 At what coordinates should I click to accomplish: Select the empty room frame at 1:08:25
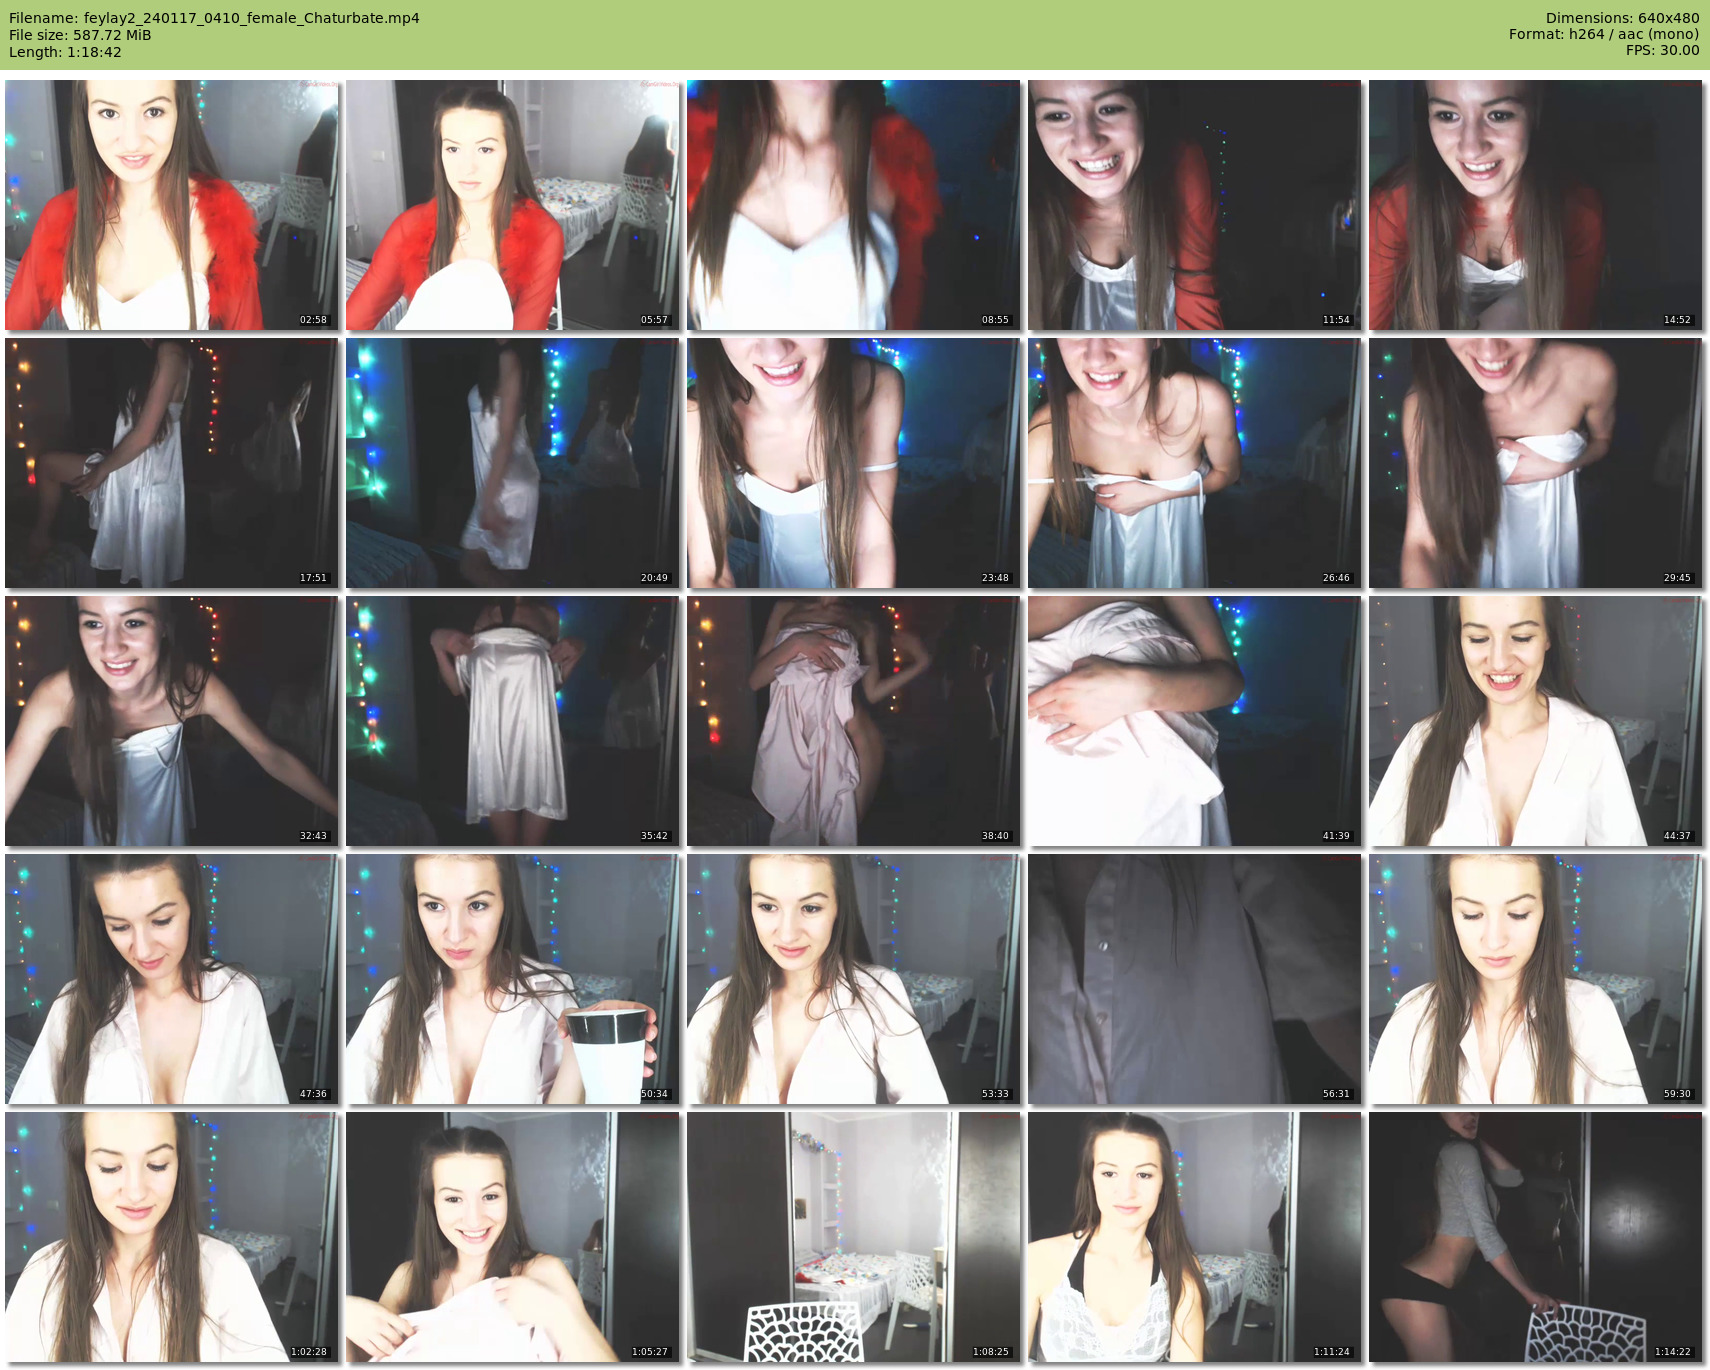pyautogui.click(x=854, y=1237)
